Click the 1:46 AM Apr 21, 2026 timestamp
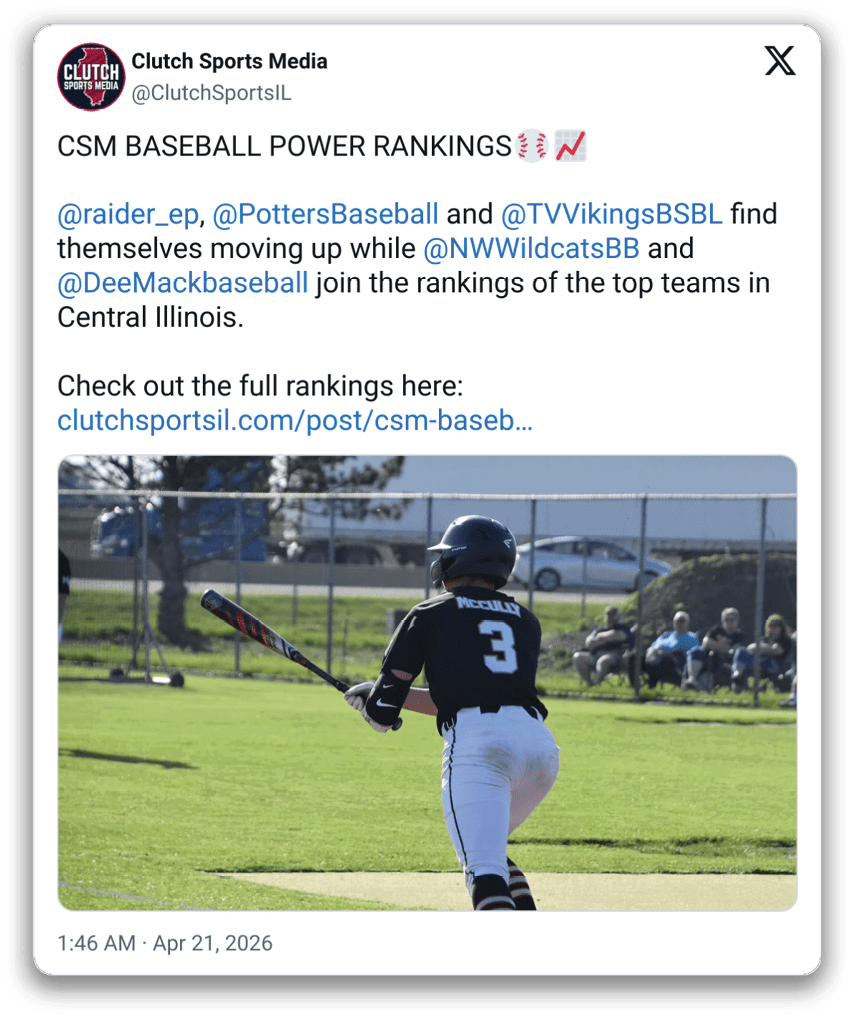This screenshot has height=1018, width=854. 165,943
